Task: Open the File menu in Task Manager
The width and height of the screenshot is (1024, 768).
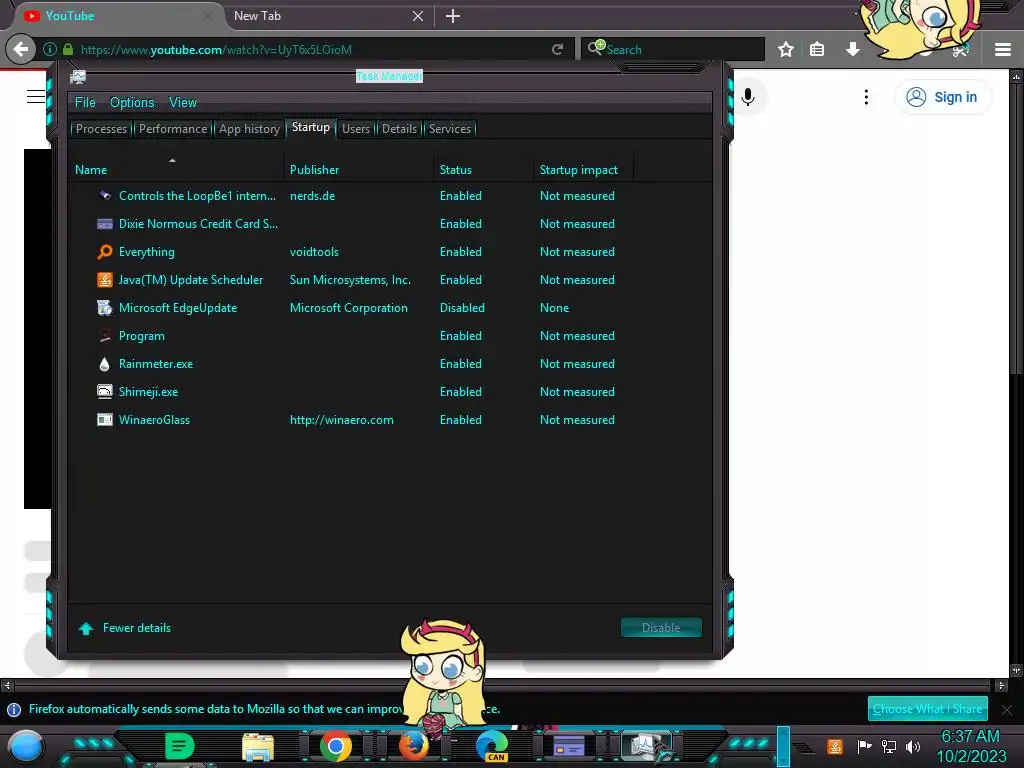Action: point(85,103)
